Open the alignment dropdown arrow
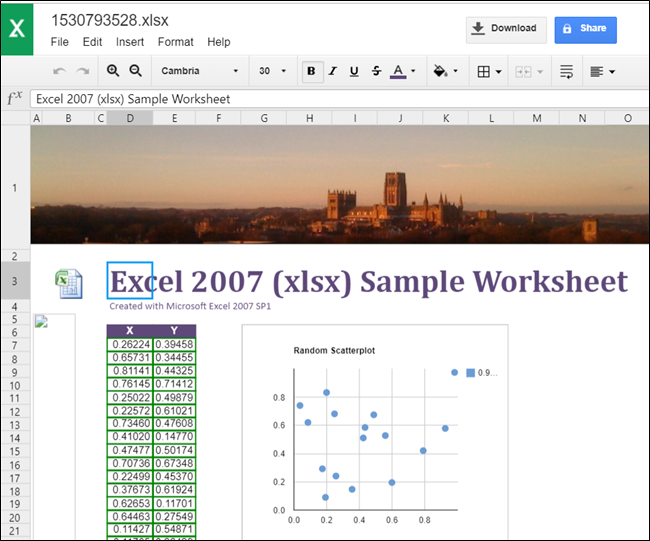The width and height of the screenshot is (650, 541). point(612,72)
